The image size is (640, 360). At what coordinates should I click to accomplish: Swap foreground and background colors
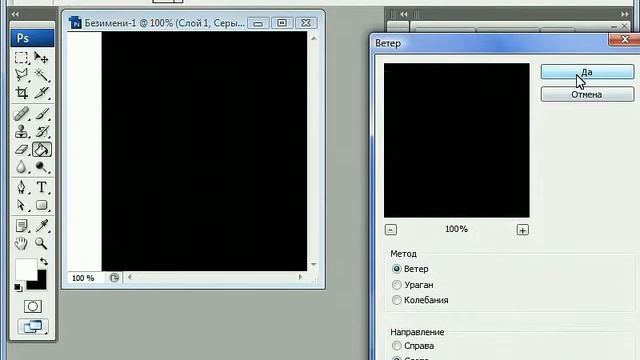pyautogui.click(x=44, y=262)
